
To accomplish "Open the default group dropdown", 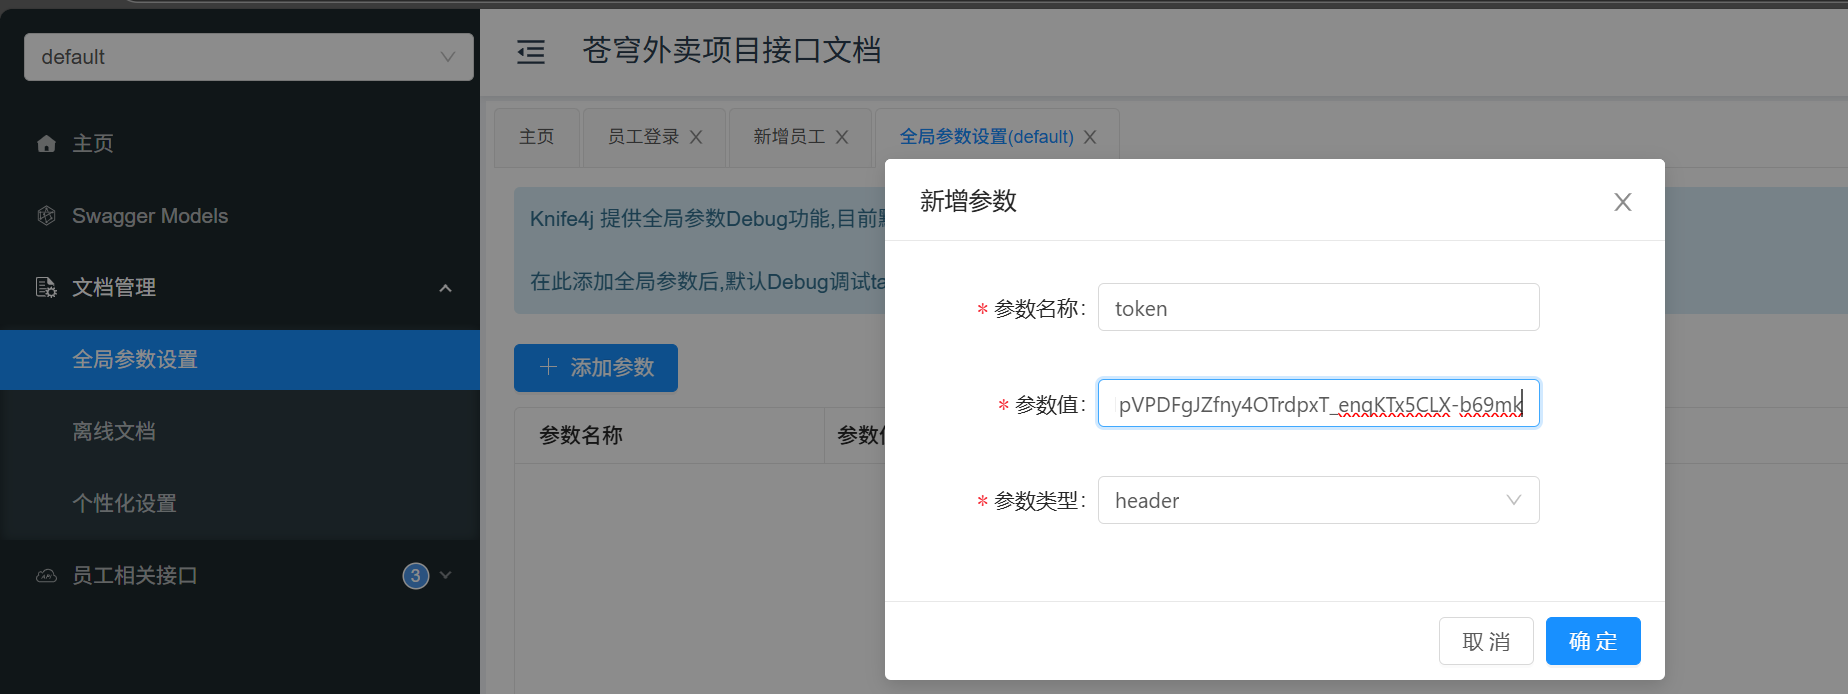I will [248, 57].
